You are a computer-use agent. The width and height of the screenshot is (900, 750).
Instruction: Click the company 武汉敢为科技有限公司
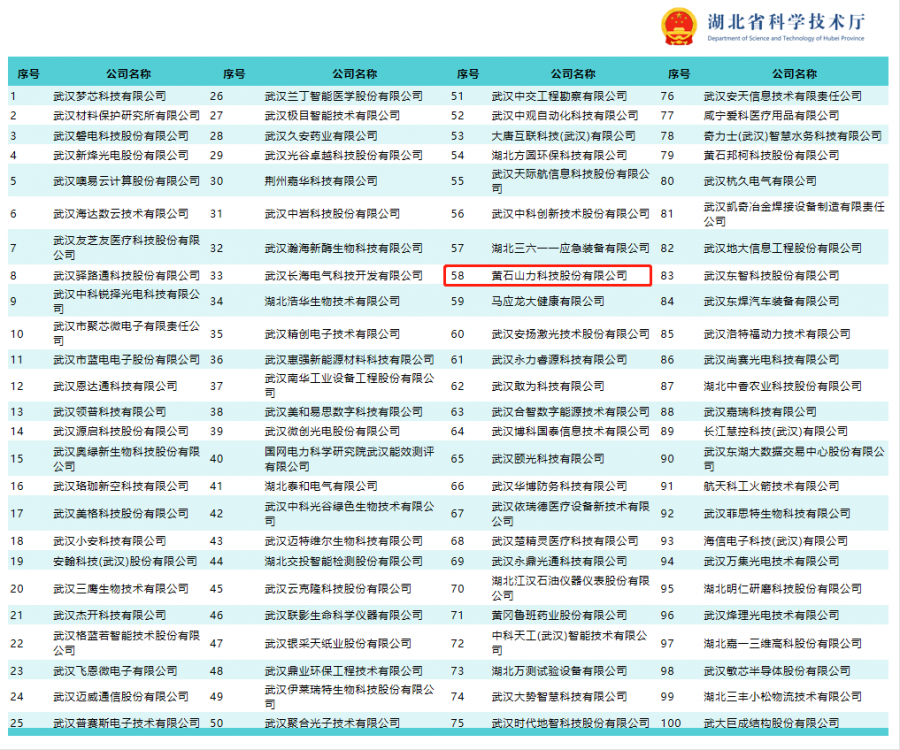pos(548,386)
